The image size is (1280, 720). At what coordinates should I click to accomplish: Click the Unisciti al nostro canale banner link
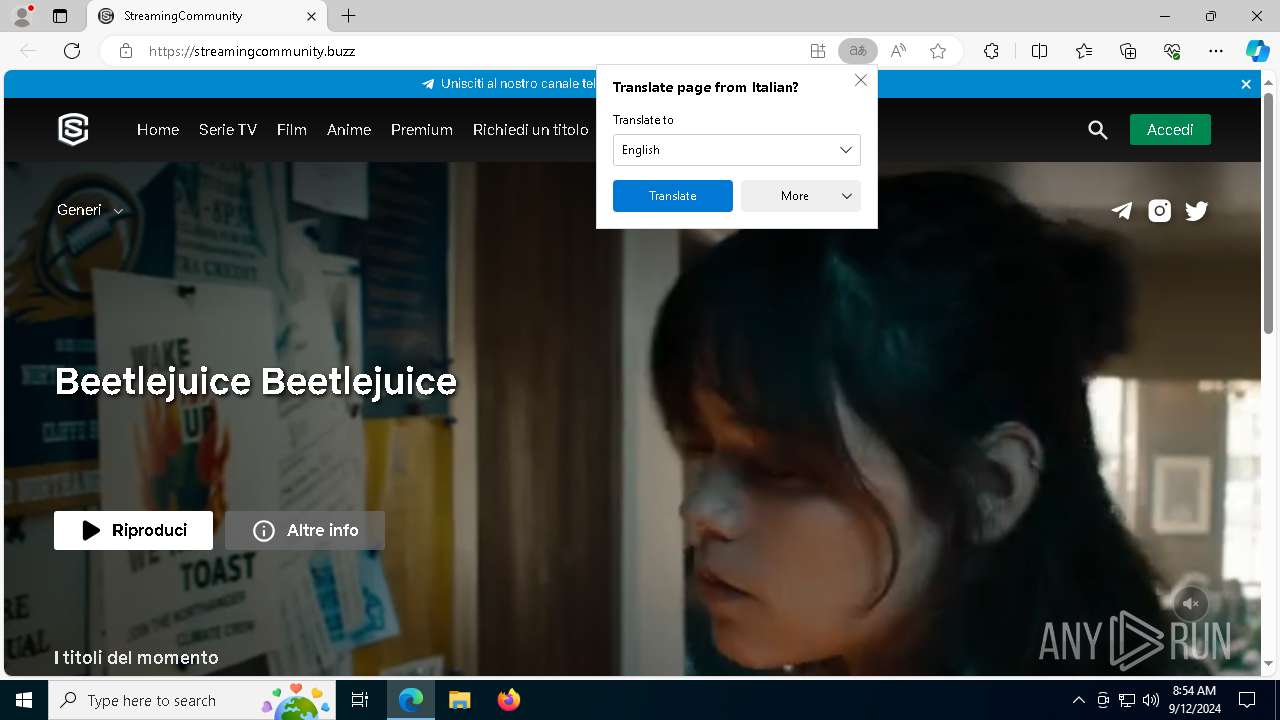[x=518, y=84]
